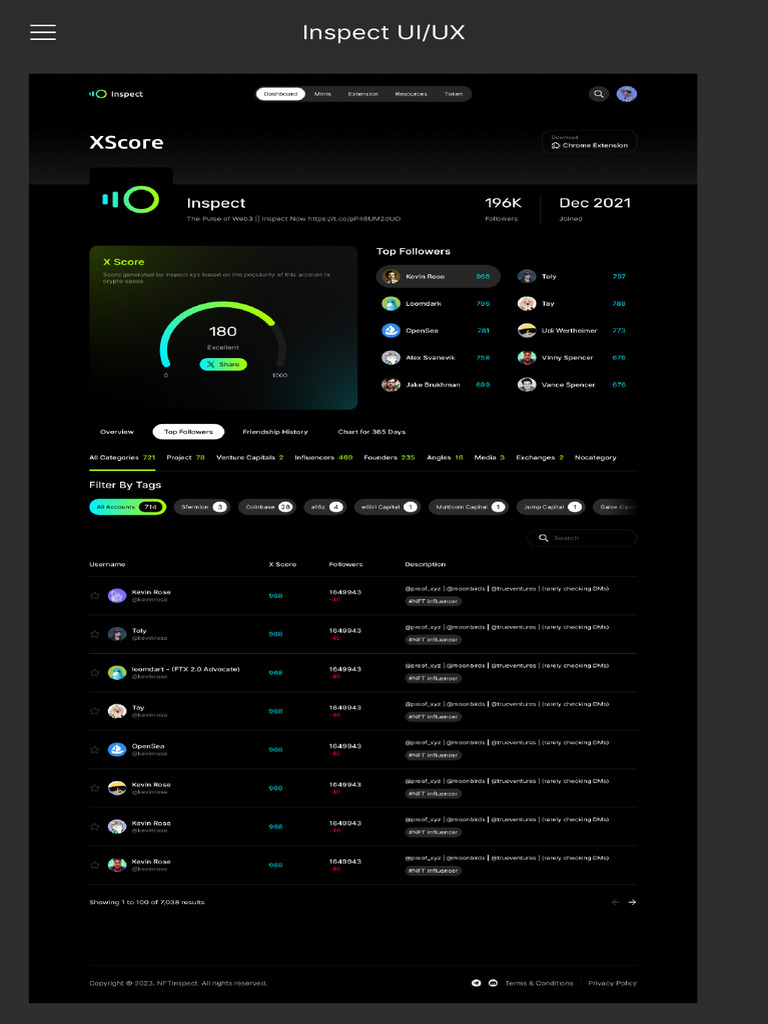Click Kevin Rose avatar in Top Followers

coord(391,276)
